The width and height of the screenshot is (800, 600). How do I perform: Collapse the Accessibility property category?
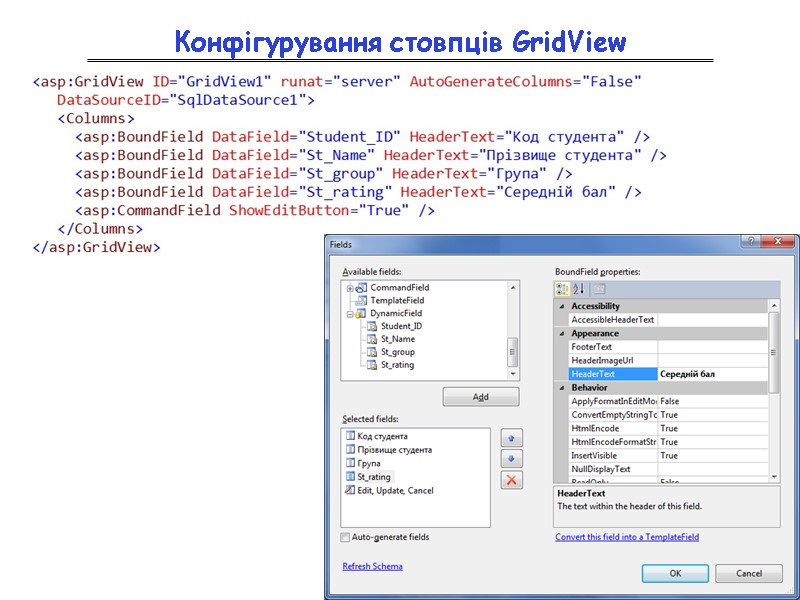coord(562,307)
